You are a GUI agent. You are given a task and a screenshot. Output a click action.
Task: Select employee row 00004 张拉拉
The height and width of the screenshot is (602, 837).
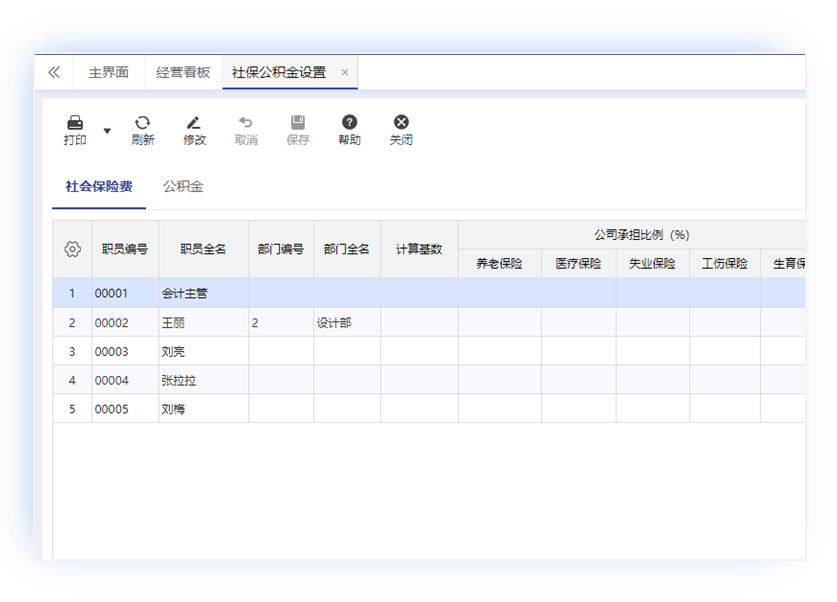204,380
